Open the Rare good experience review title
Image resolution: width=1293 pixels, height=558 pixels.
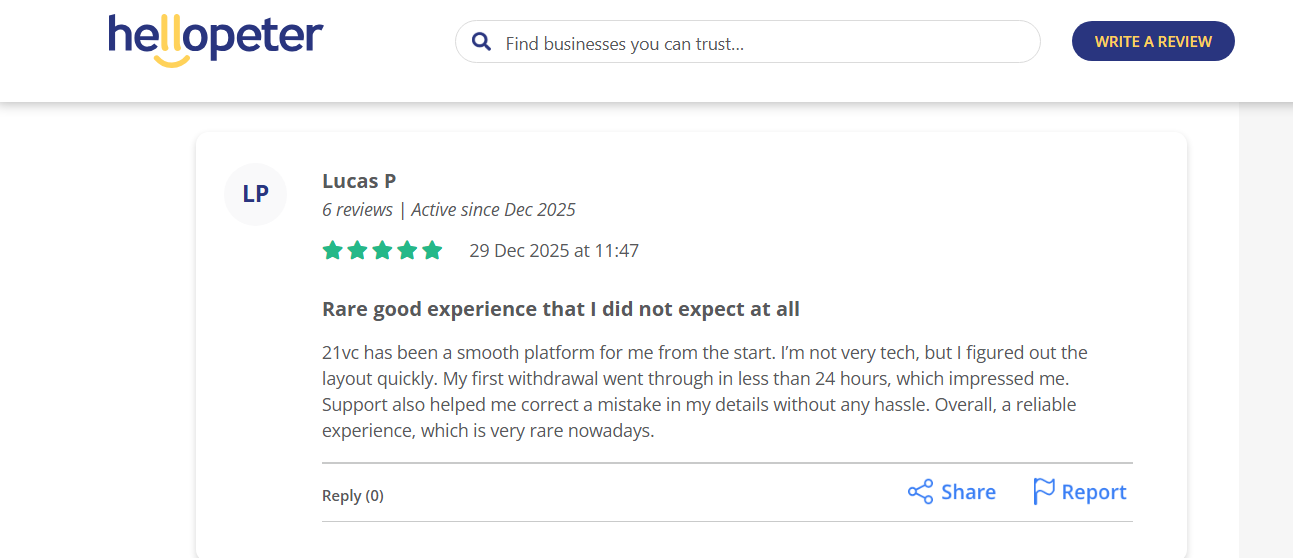coord(561,309)
